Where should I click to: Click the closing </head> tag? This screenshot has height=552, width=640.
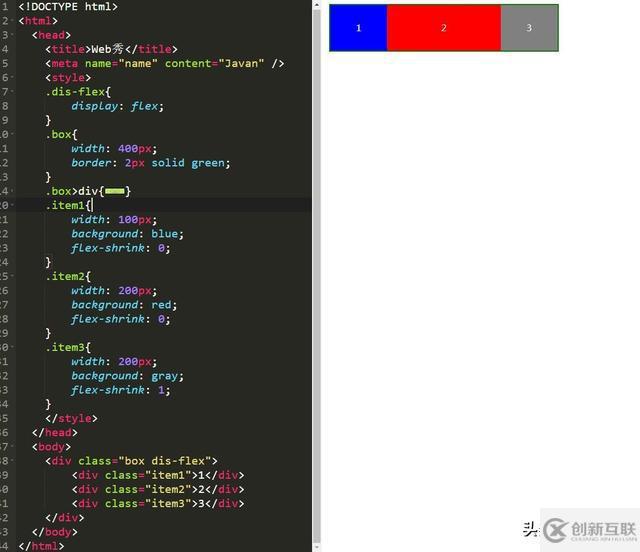55,432
